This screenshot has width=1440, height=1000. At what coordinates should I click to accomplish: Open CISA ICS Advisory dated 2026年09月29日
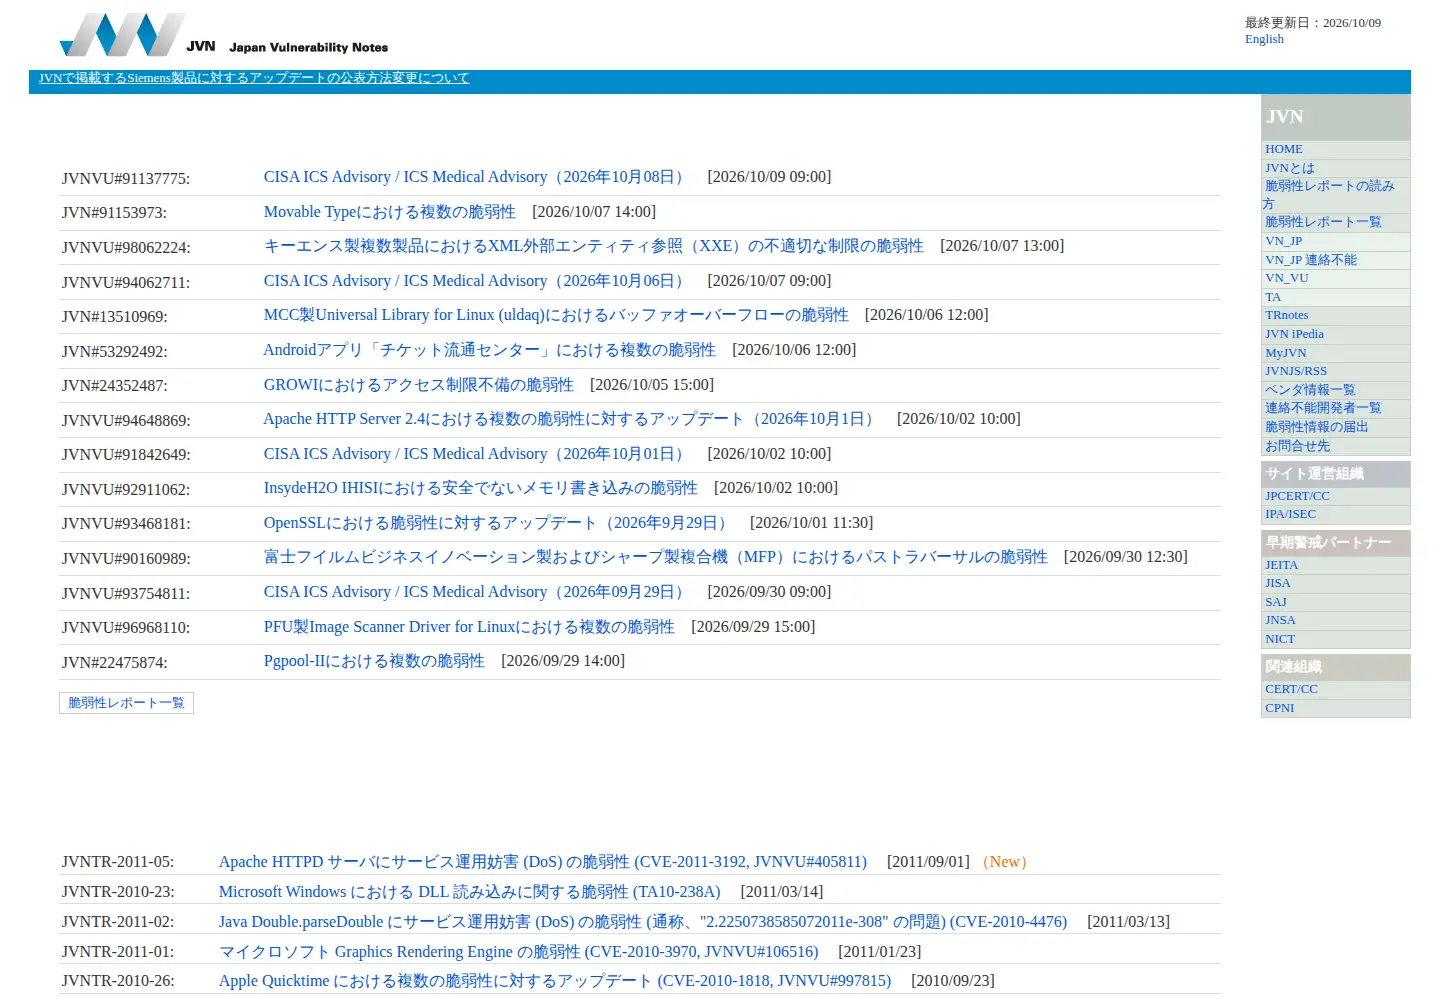pos(477,592)
